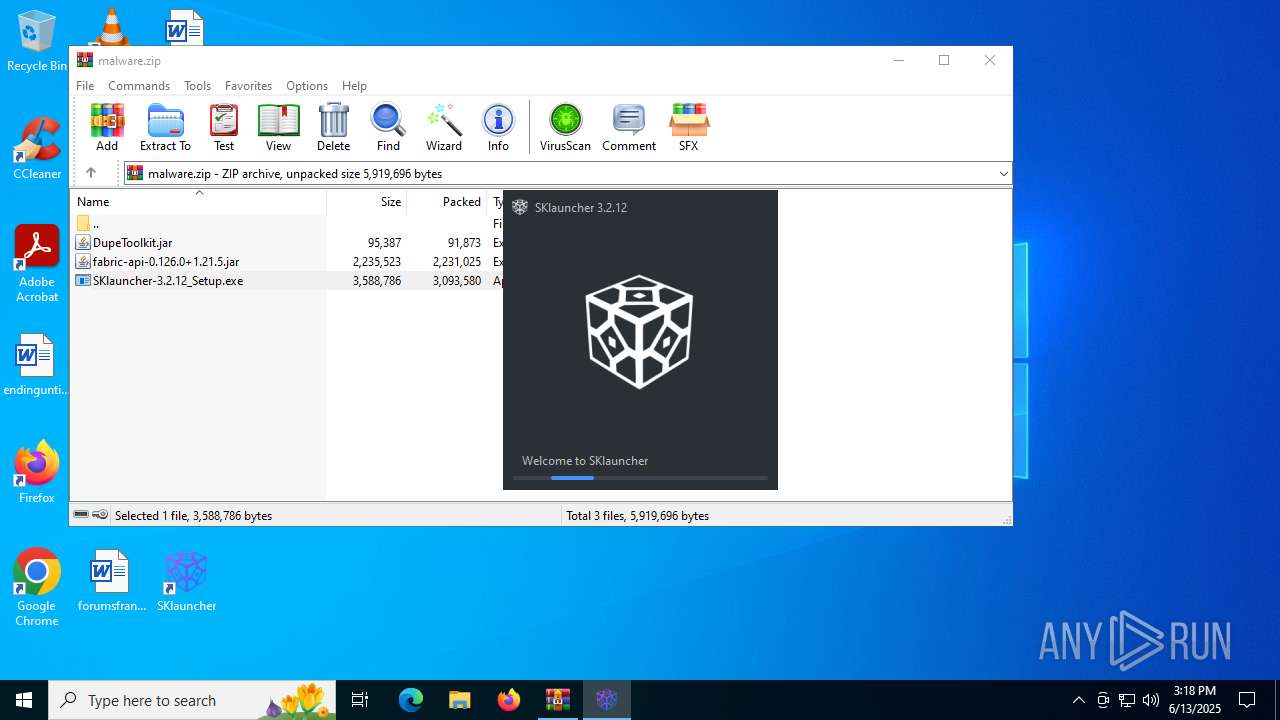1280x720 pixels.
Task: Open the volume speaker tray icon
Action: click(1151, 700)
